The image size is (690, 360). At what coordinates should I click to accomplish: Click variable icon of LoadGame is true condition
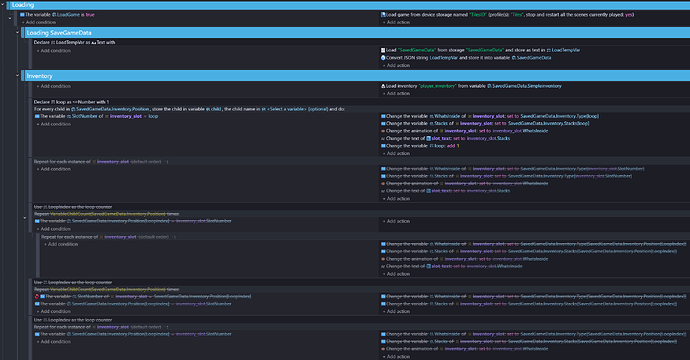(x=22, y=15)
